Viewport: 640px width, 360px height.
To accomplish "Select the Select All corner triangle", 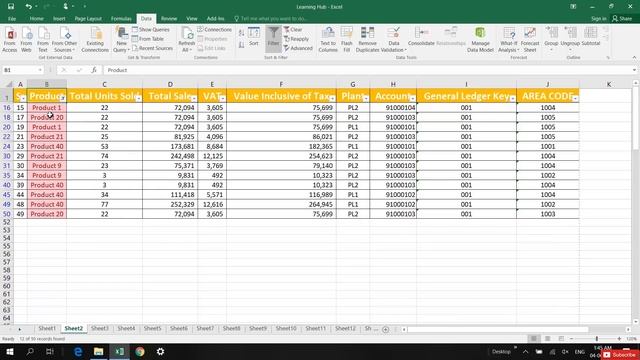I will tap(8, 84).
